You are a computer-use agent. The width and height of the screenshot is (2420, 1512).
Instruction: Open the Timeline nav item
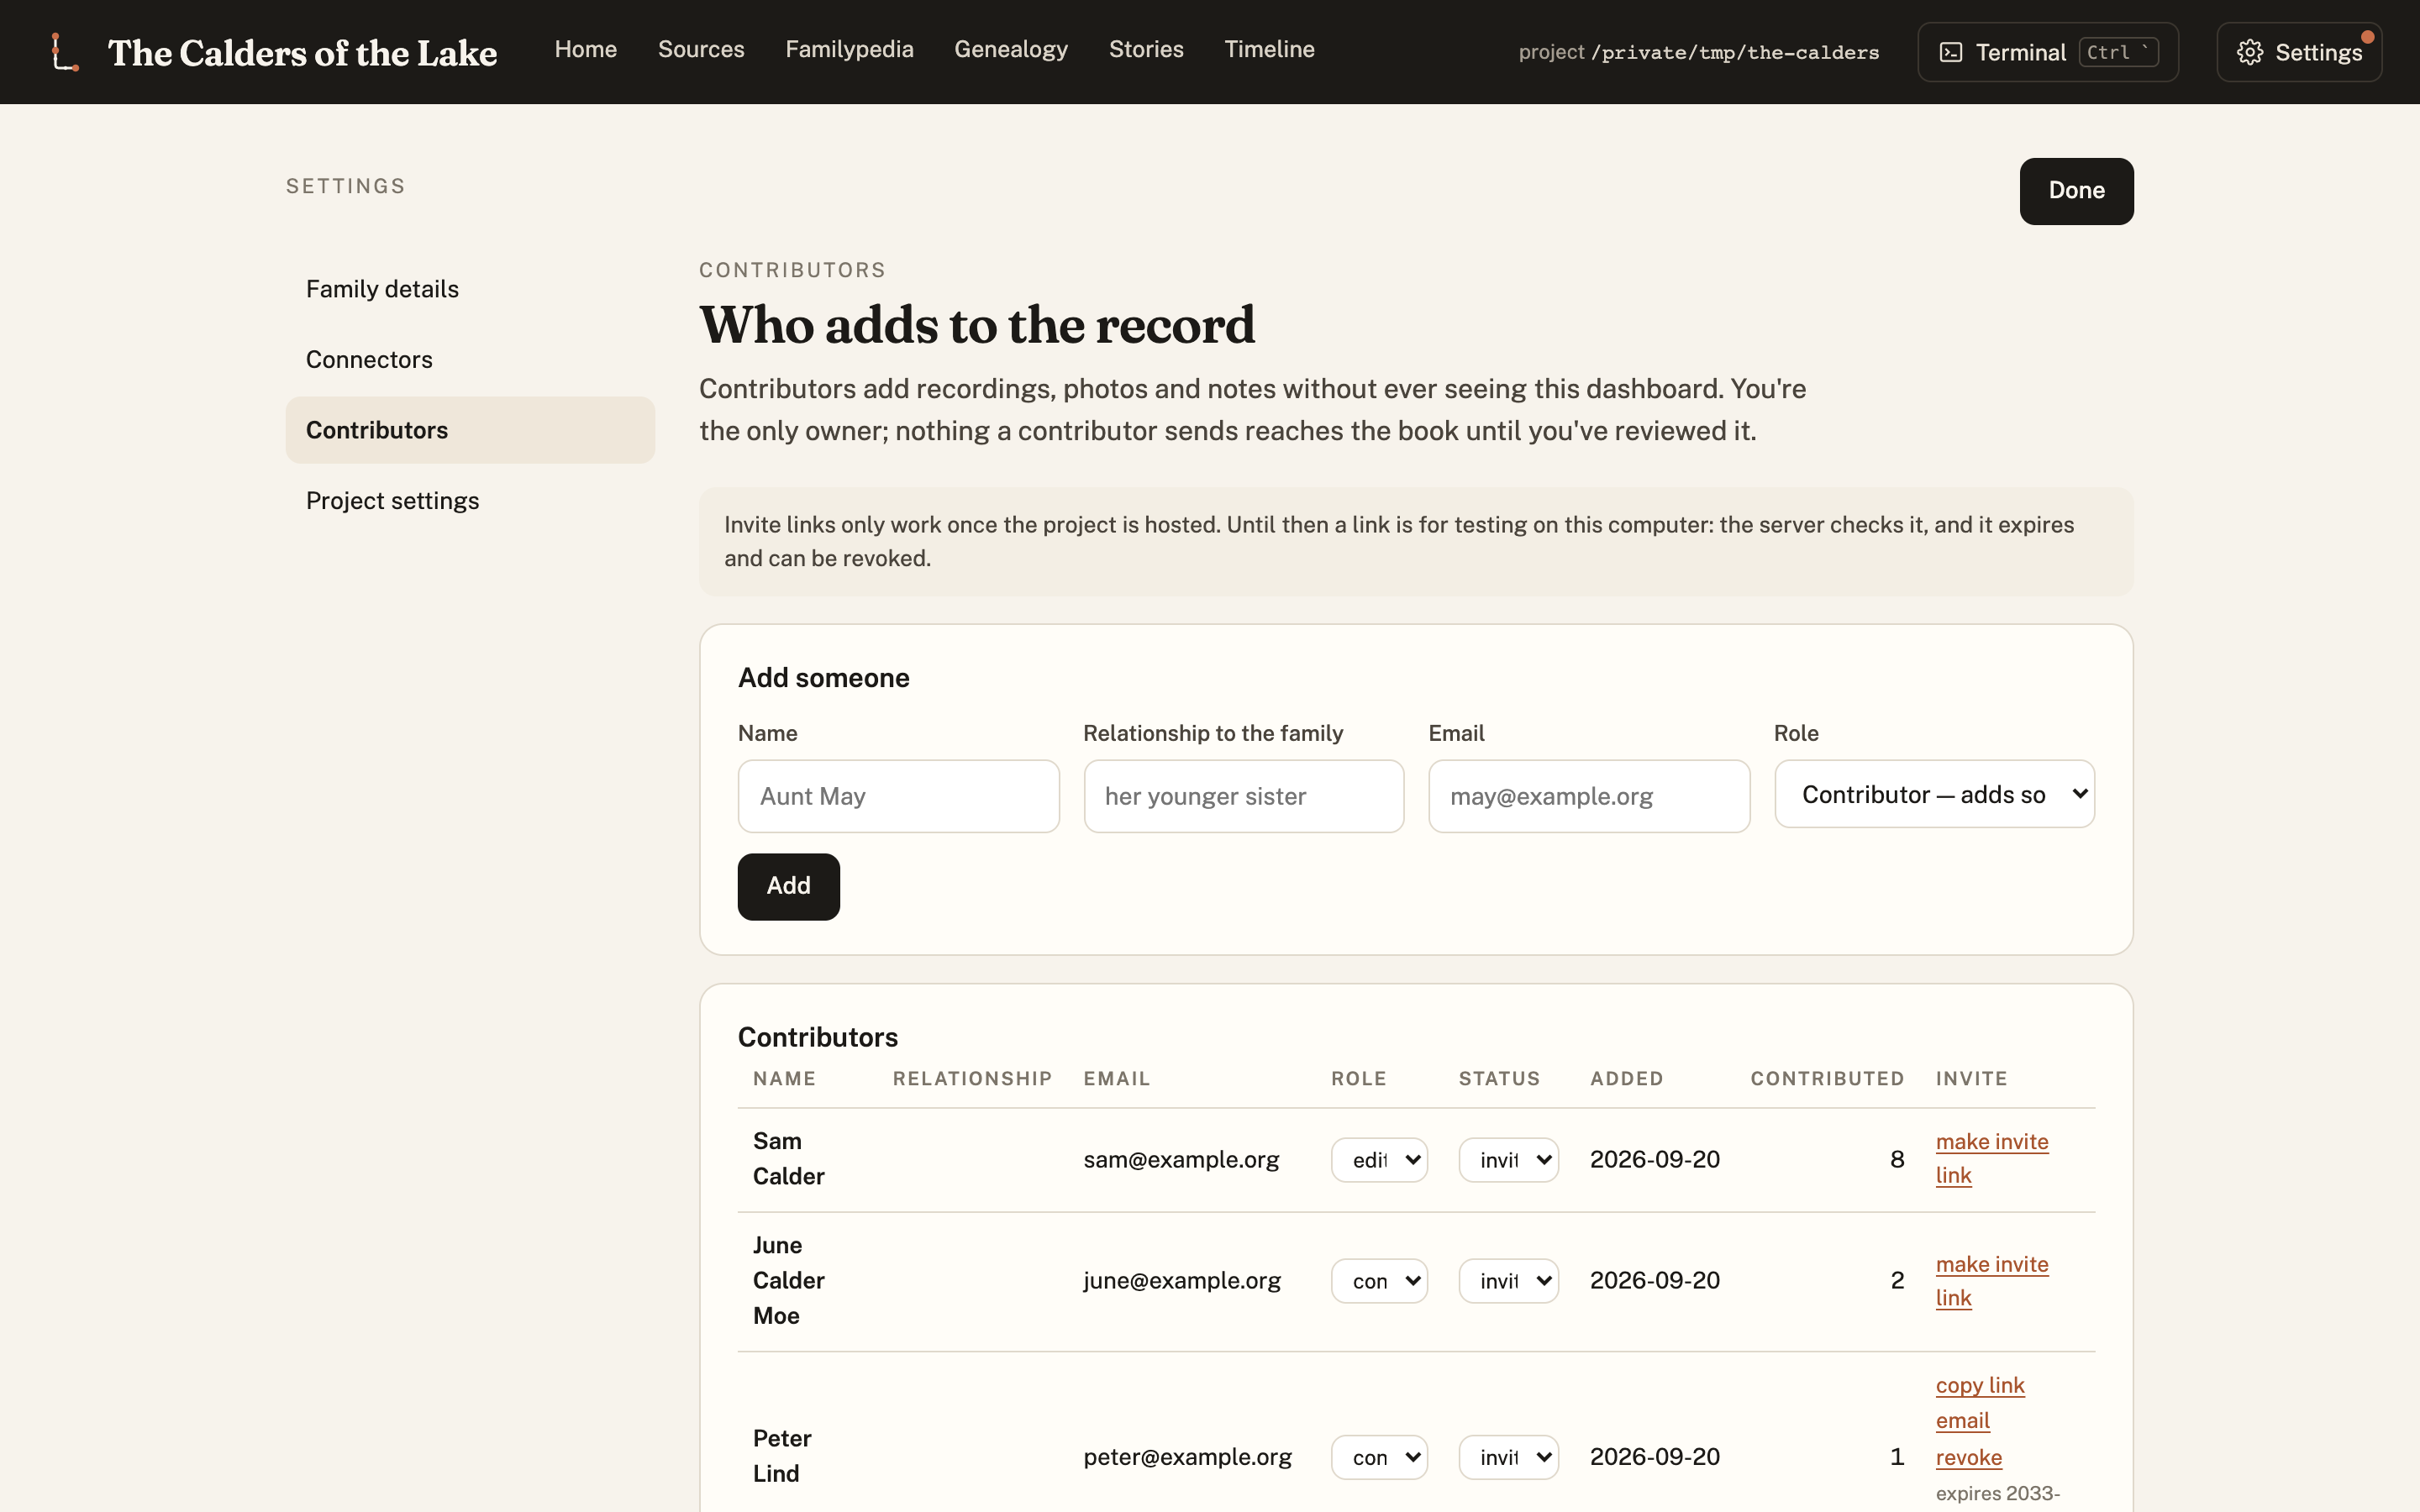point(1269,49)
